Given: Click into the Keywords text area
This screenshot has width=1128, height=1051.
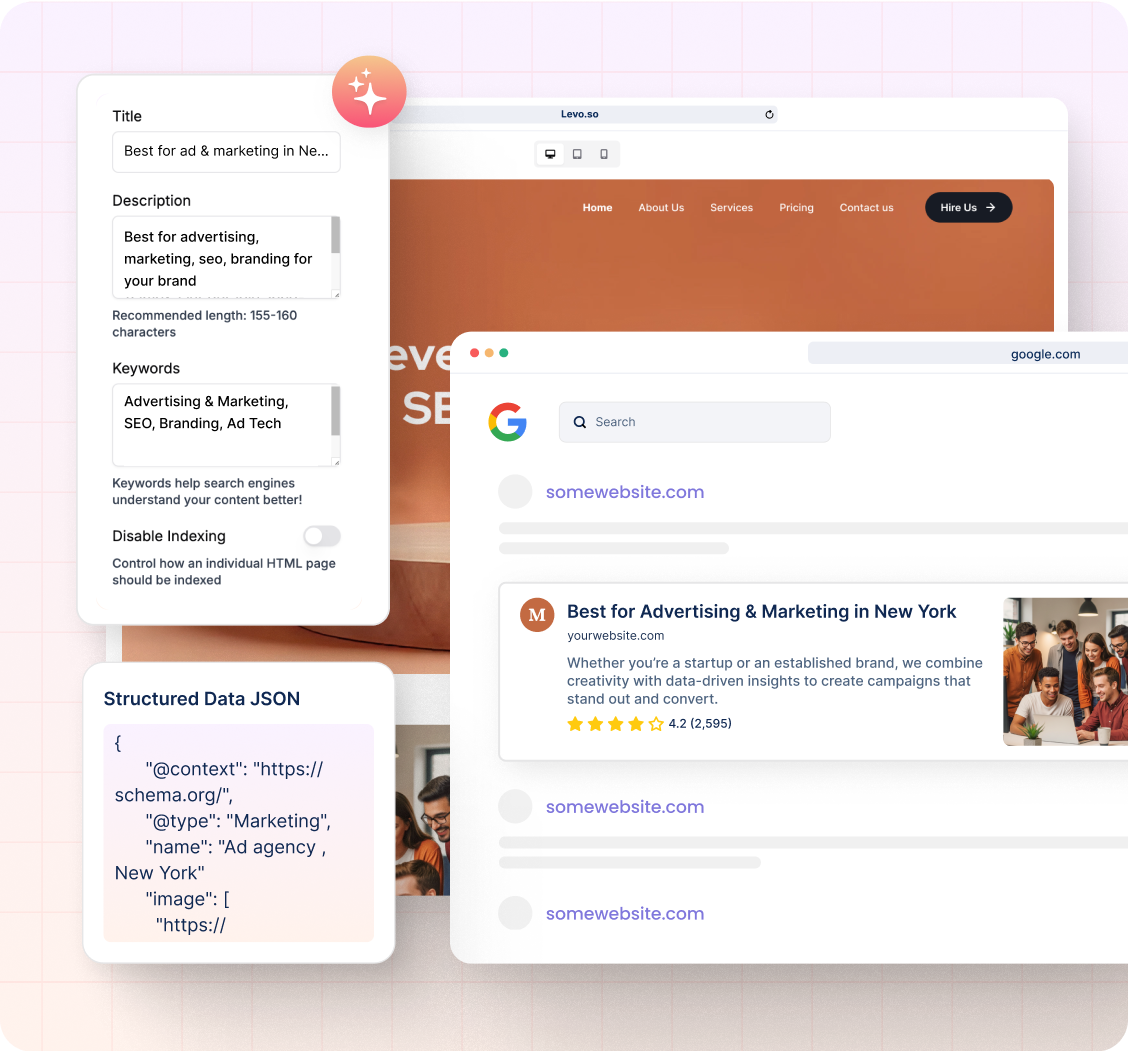Looking at the screenshot, I should click(222, 424).
